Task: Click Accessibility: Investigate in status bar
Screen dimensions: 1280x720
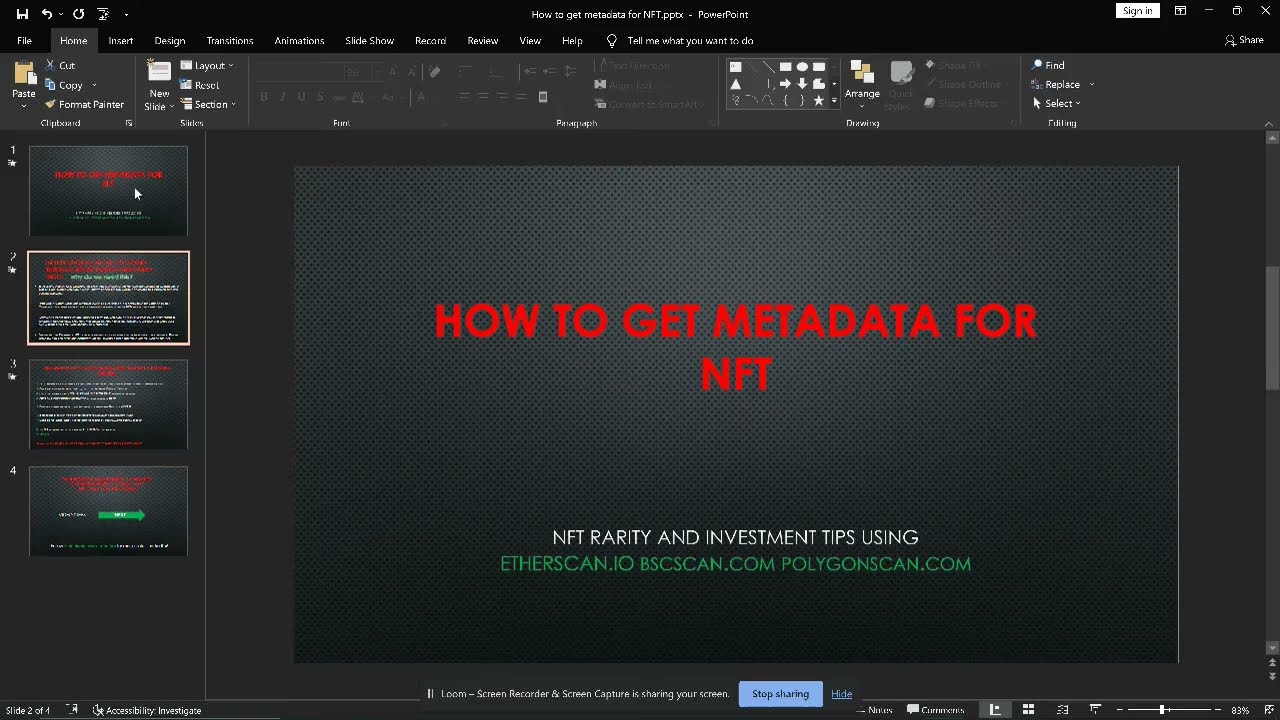Action: [x=147, y=710]
